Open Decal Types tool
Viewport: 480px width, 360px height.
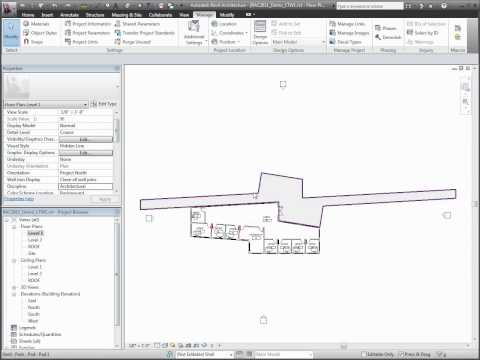pos(345,42)
